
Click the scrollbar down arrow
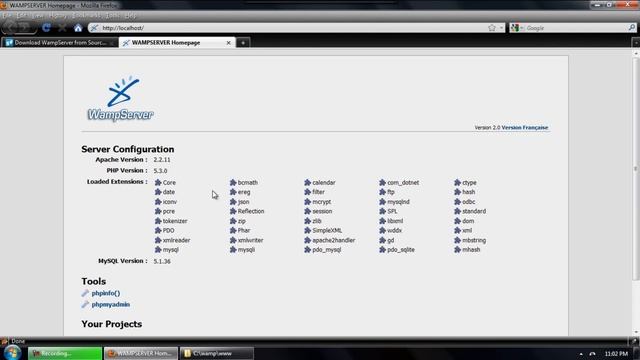coord(636,333)
